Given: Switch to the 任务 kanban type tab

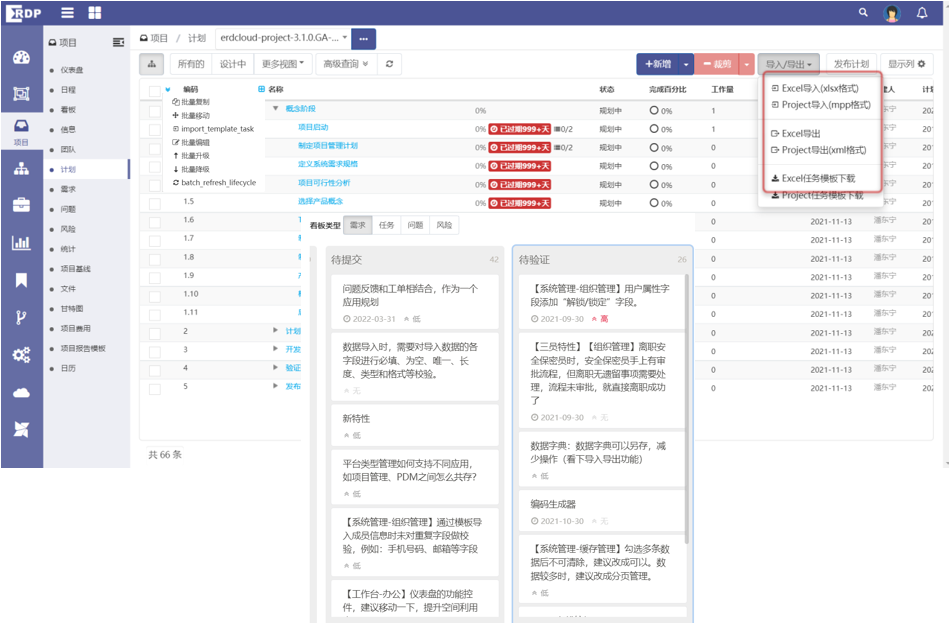Looking at the screenshot, I should coord(386,226).
